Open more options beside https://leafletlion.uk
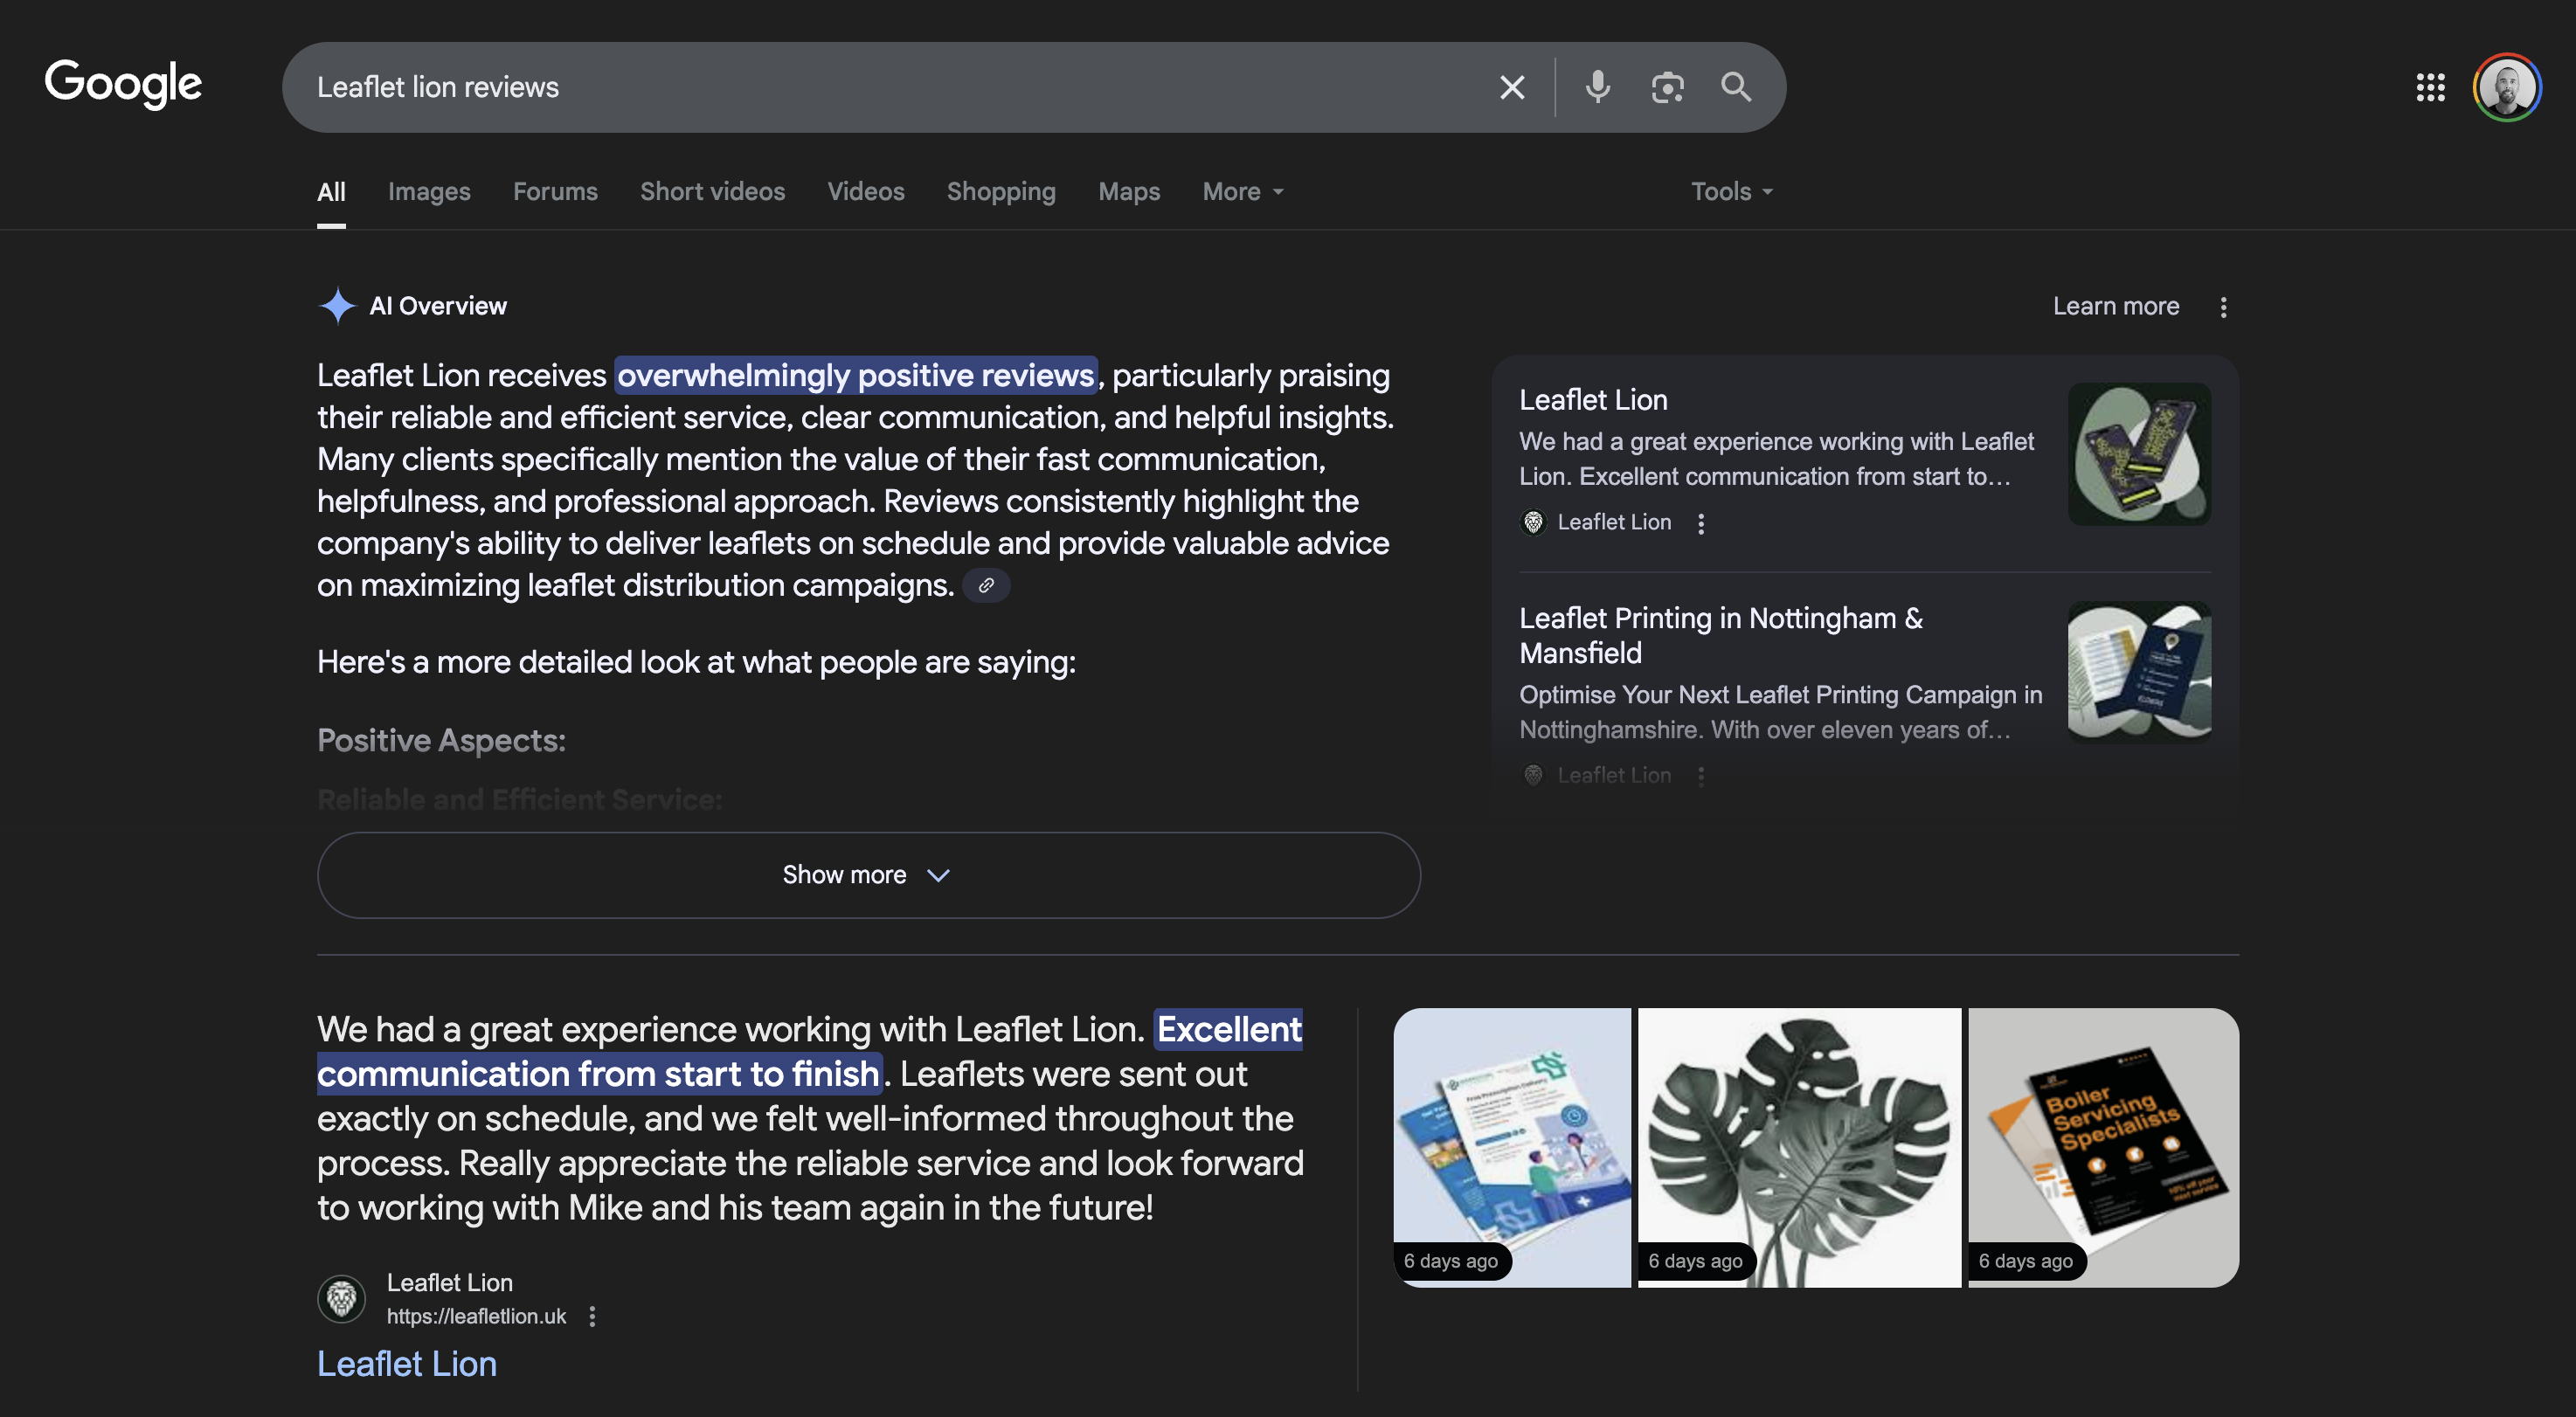The width and height of the screenshot is (2576, 1417). [592, 1317]
